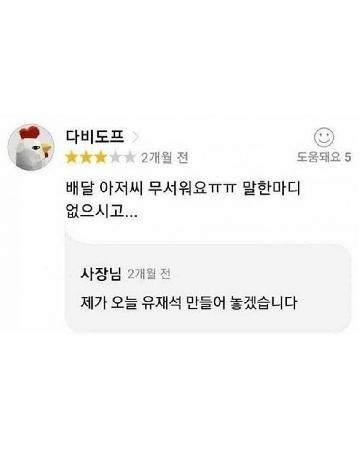The image size is (360, 449).
Task: Toggle the 도움돼요 helpful label
Action: [x=319, y=157]
